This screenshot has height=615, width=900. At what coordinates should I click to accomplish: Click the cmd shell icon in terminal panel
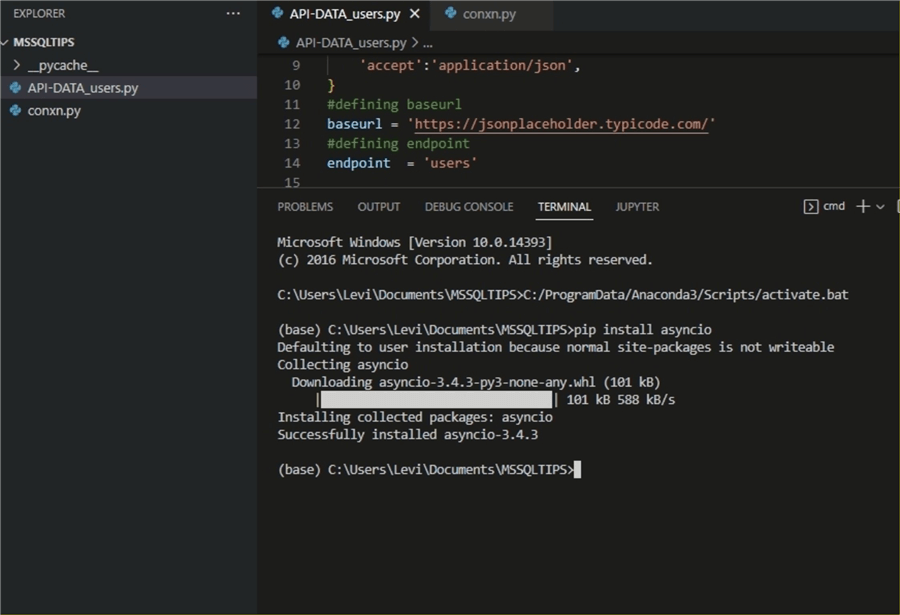[x=811, y=206]
